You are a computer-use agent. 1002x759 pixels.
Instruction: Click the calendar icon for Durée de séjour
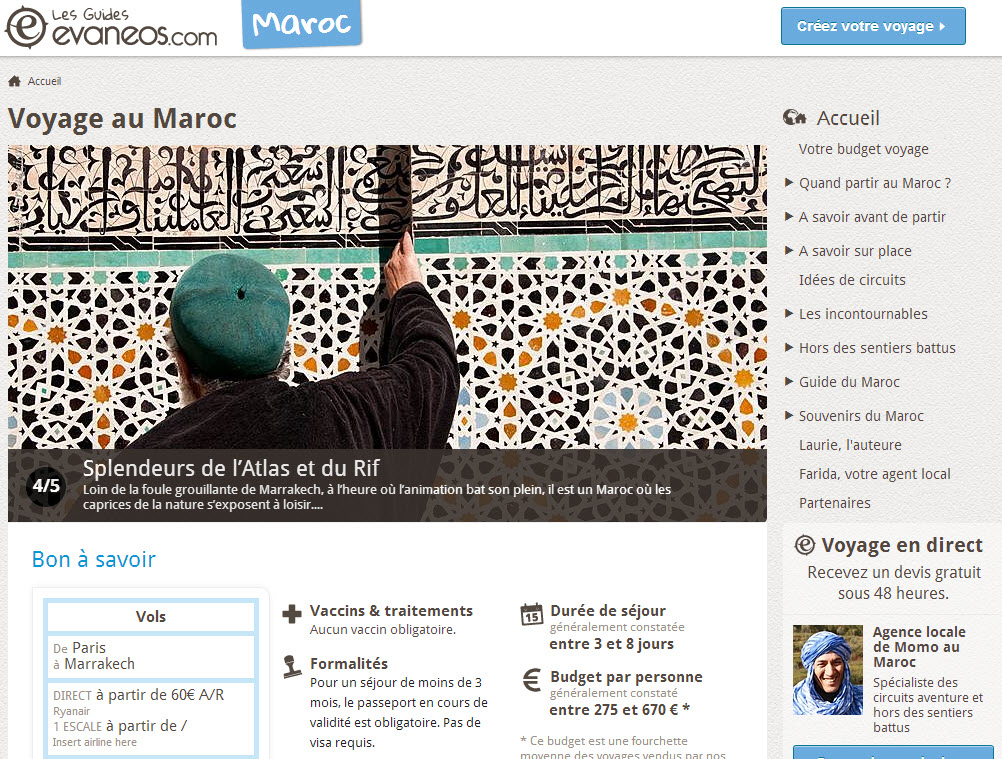pyautogui.click(x=532, y=614)
